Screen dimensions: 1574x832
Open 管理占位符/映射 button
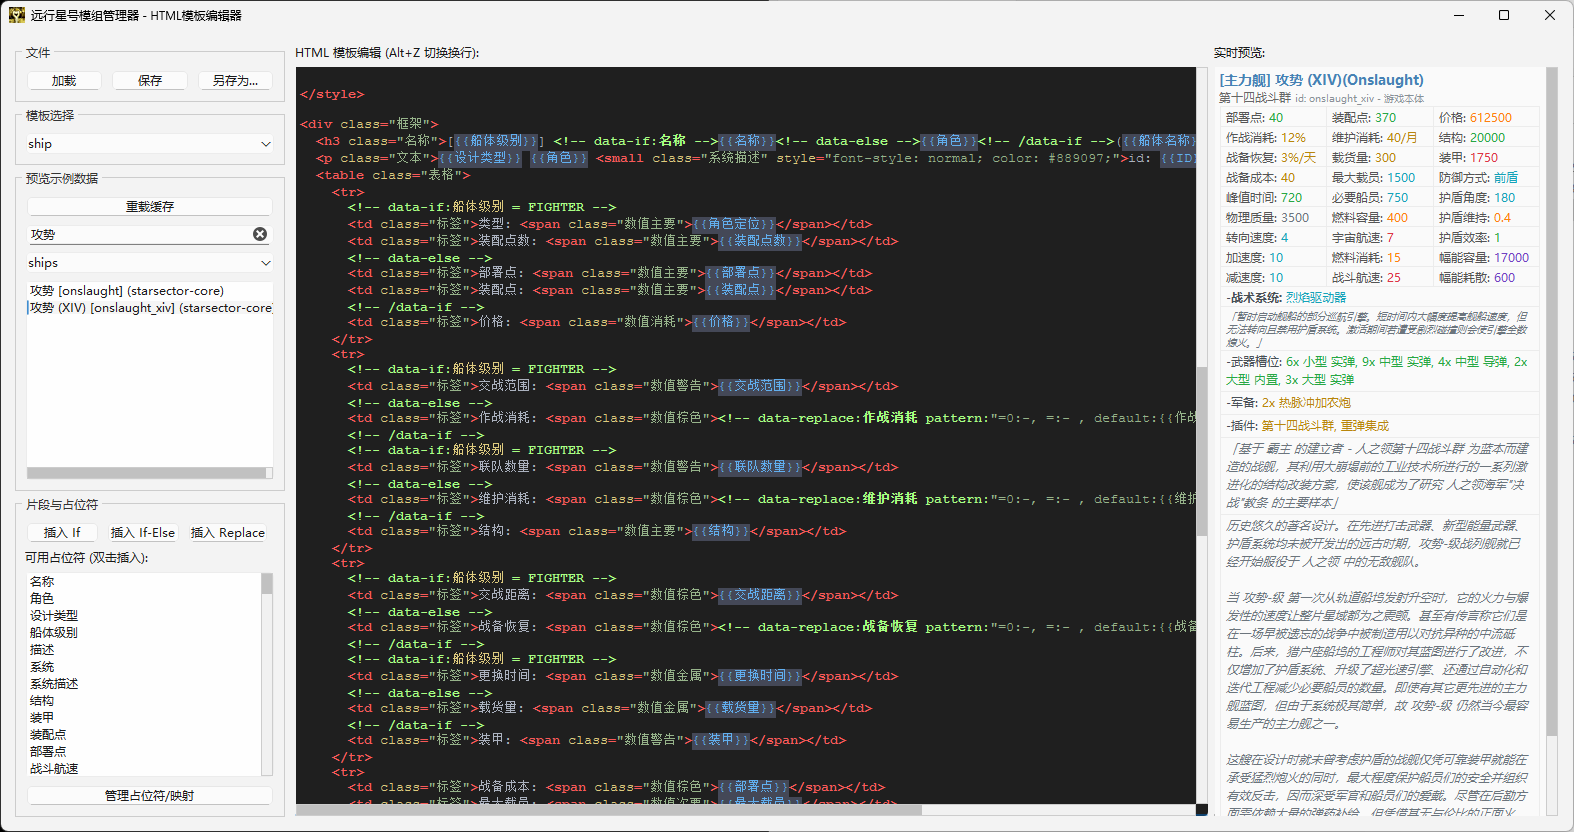pos(150,796)
